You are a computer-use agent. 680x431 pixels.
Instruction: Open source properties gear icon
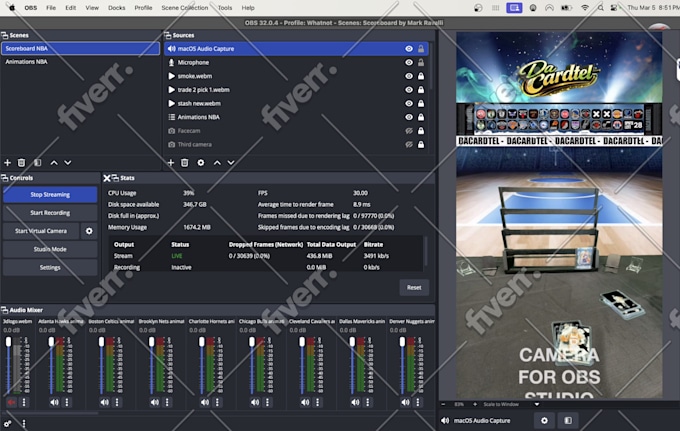pos(201,163)
